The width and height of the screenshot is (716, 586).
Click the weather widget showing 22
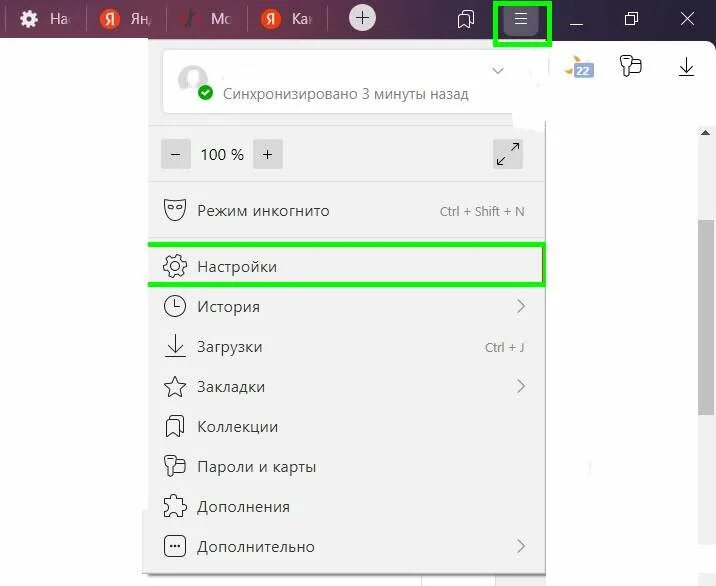click(580, 67)
